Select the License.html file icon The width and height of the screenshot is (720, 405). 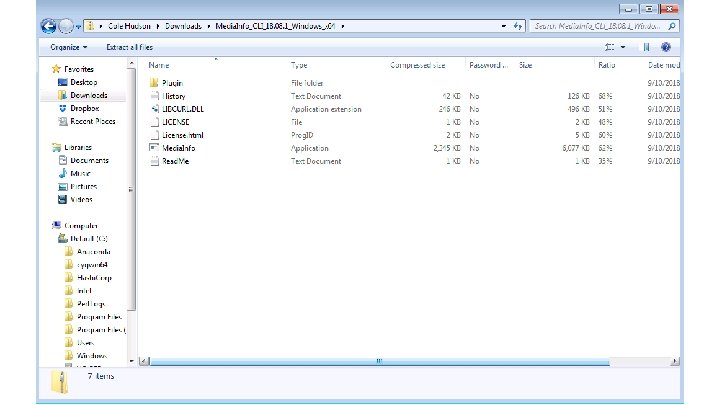click(154, 135)
